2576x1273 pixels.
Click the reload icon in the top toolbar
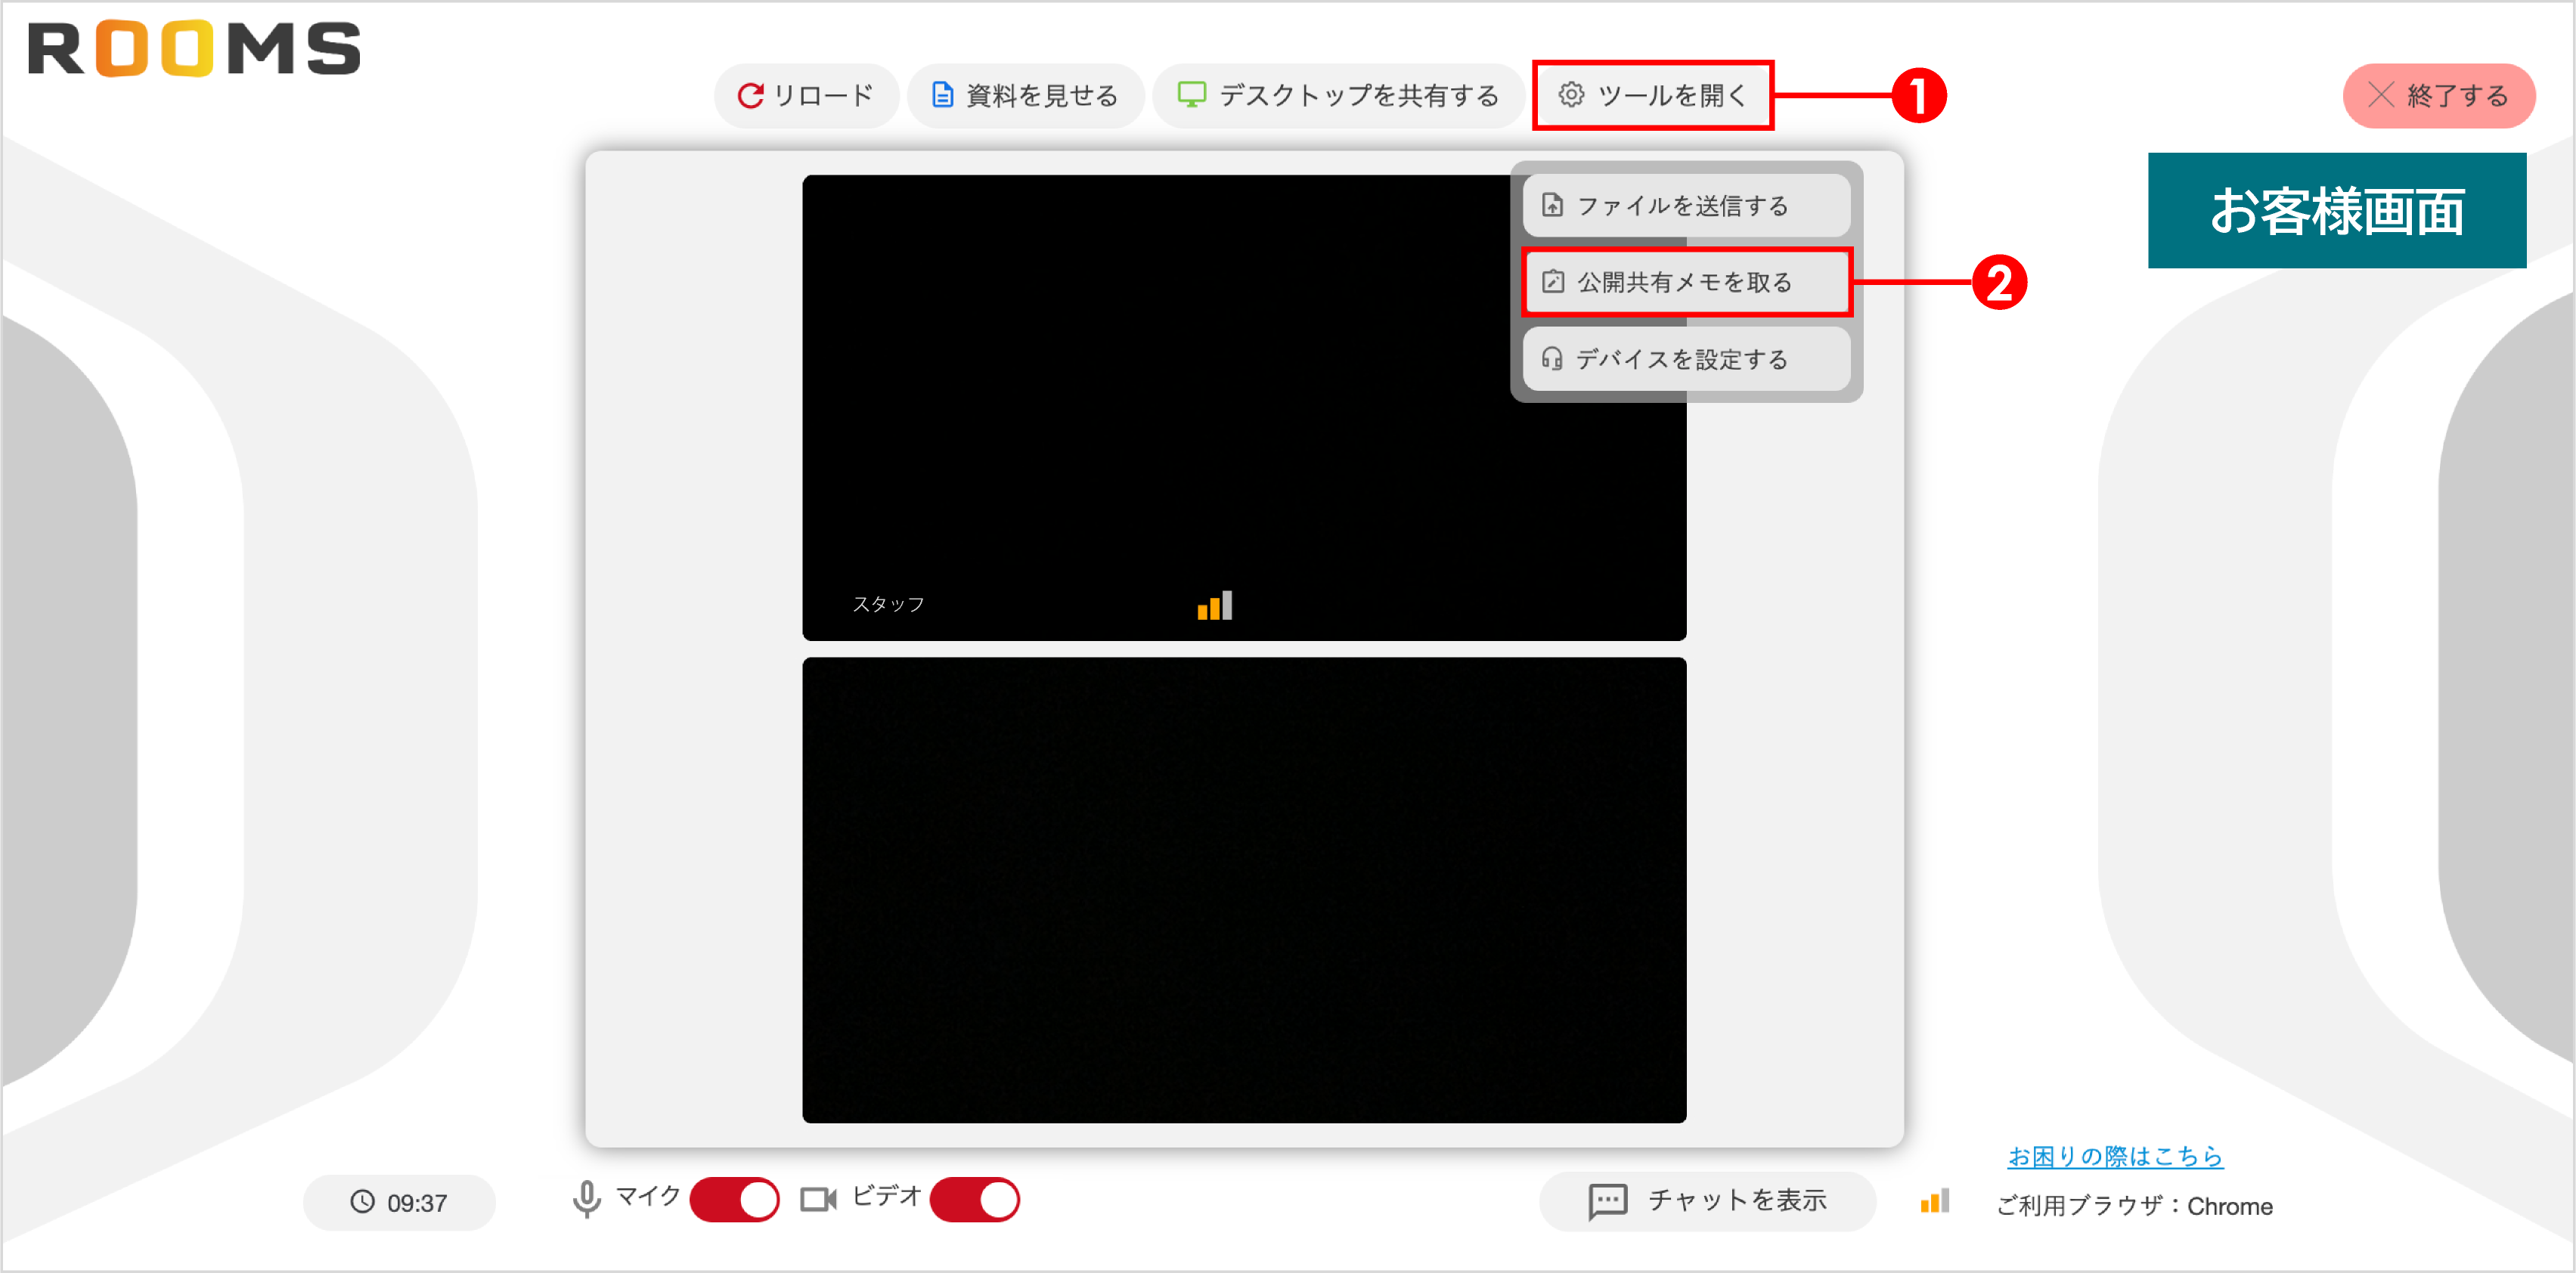tap(751, 95)
